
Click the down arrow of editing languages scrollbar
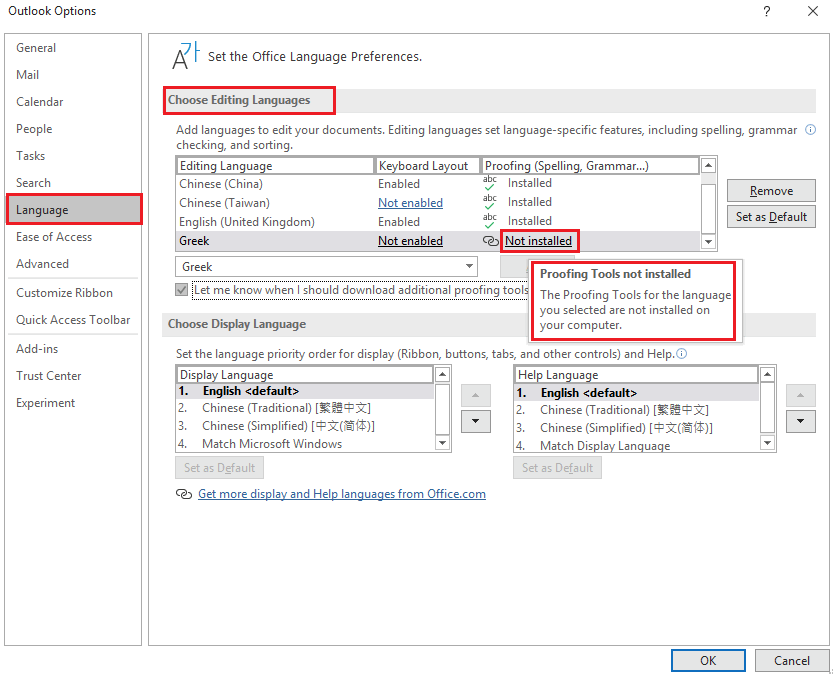(x=708, y=242)
